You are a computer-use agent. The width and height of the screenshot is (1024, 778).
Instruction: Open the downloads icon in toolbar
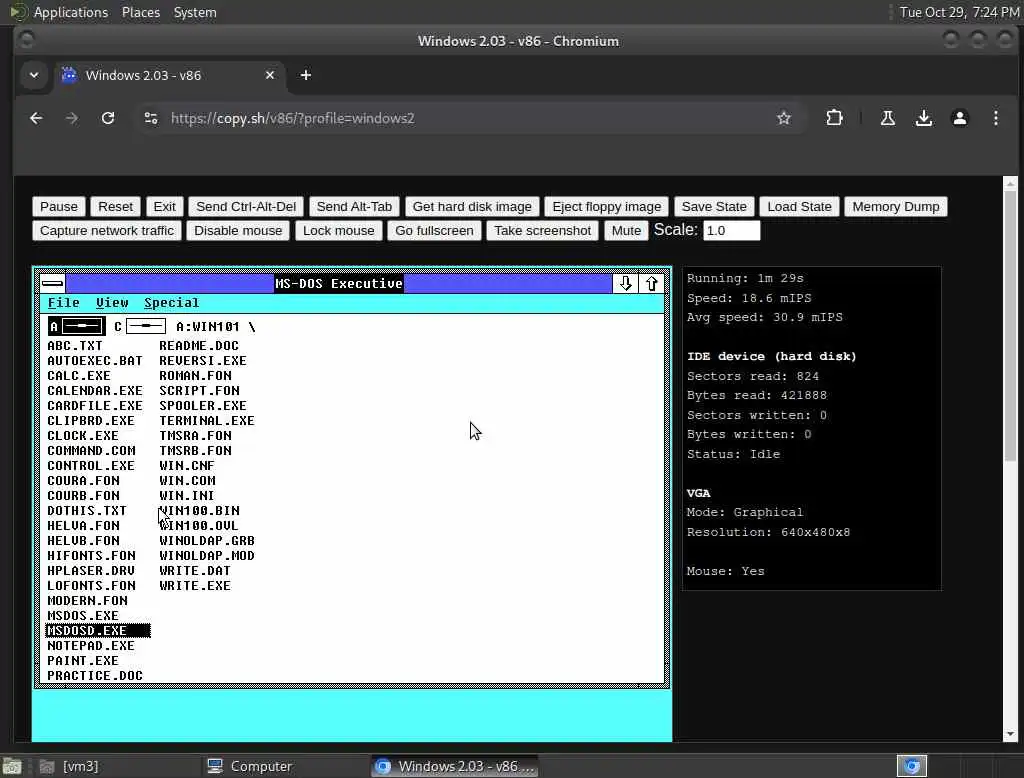[x=923, y=118]
